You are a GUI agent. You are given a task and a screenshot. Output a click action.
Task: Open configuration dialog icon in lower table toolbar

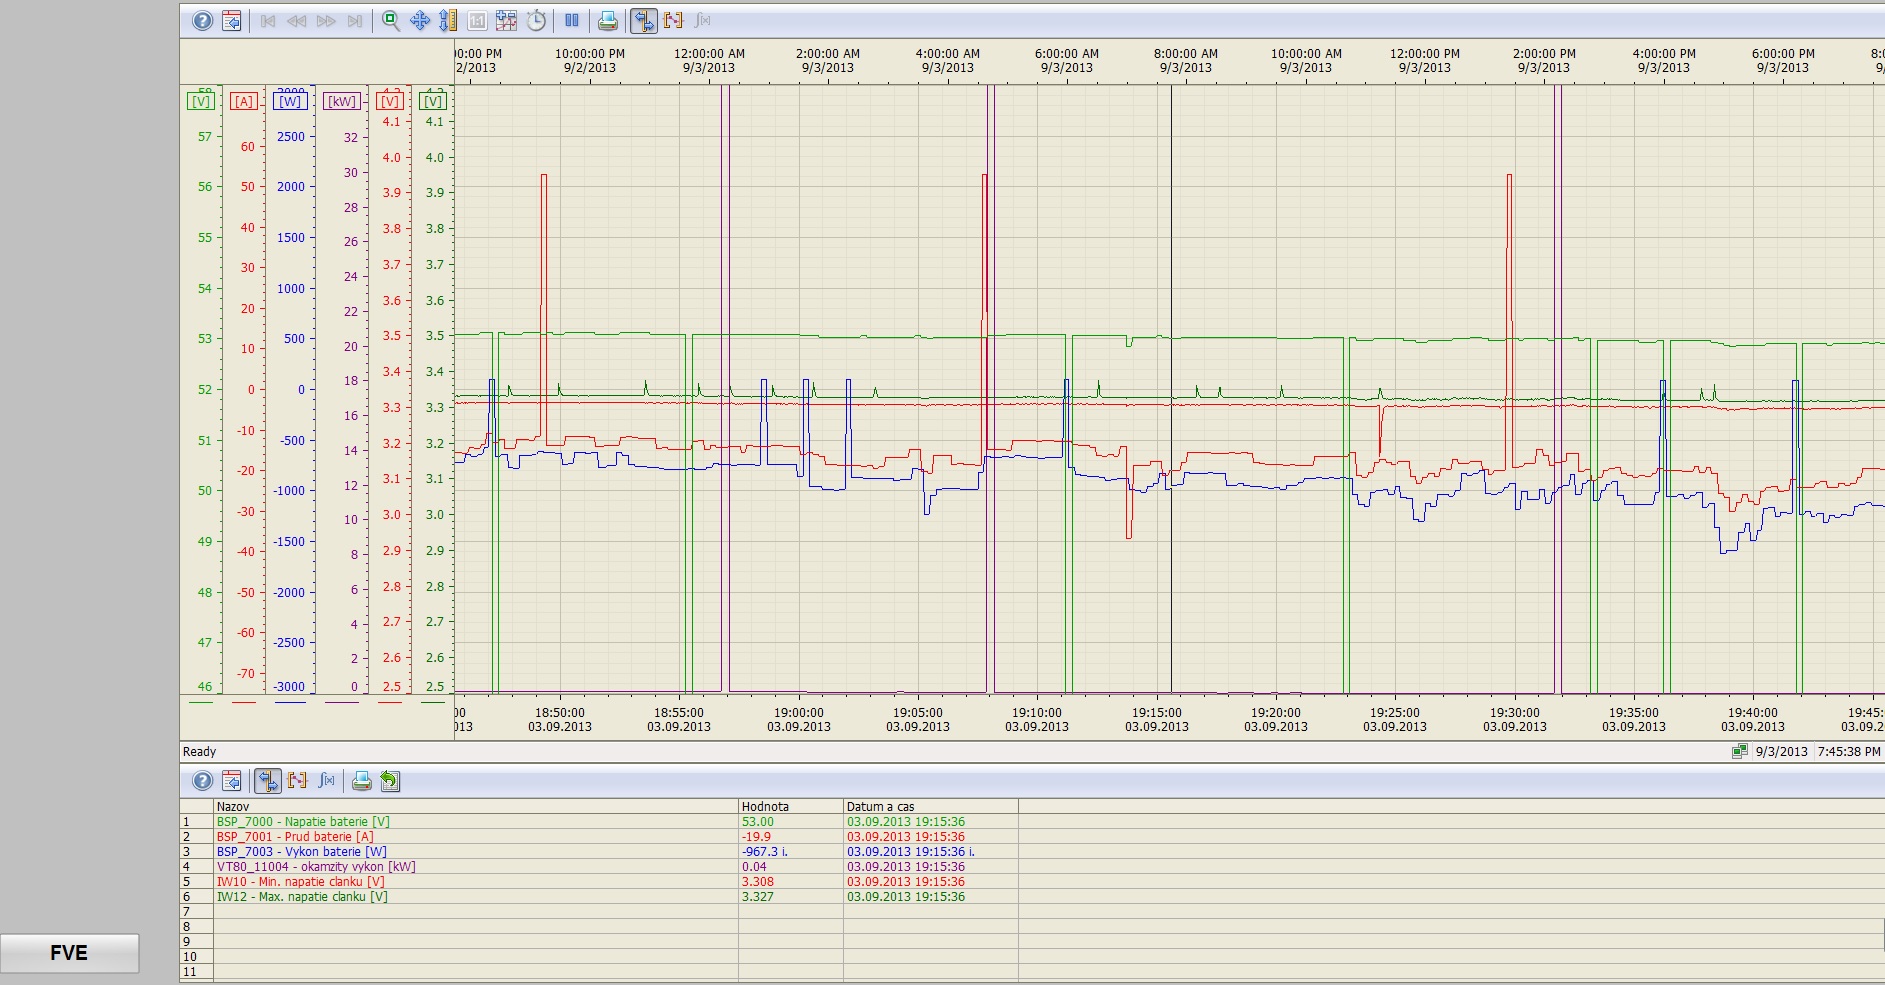tap(232, 781)
